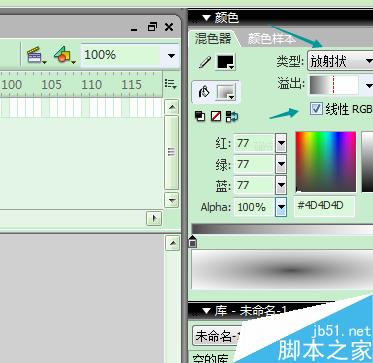
Task: Switch to the 颜色样本 tab
Action: pyautogui.click(x=272, y=39)
